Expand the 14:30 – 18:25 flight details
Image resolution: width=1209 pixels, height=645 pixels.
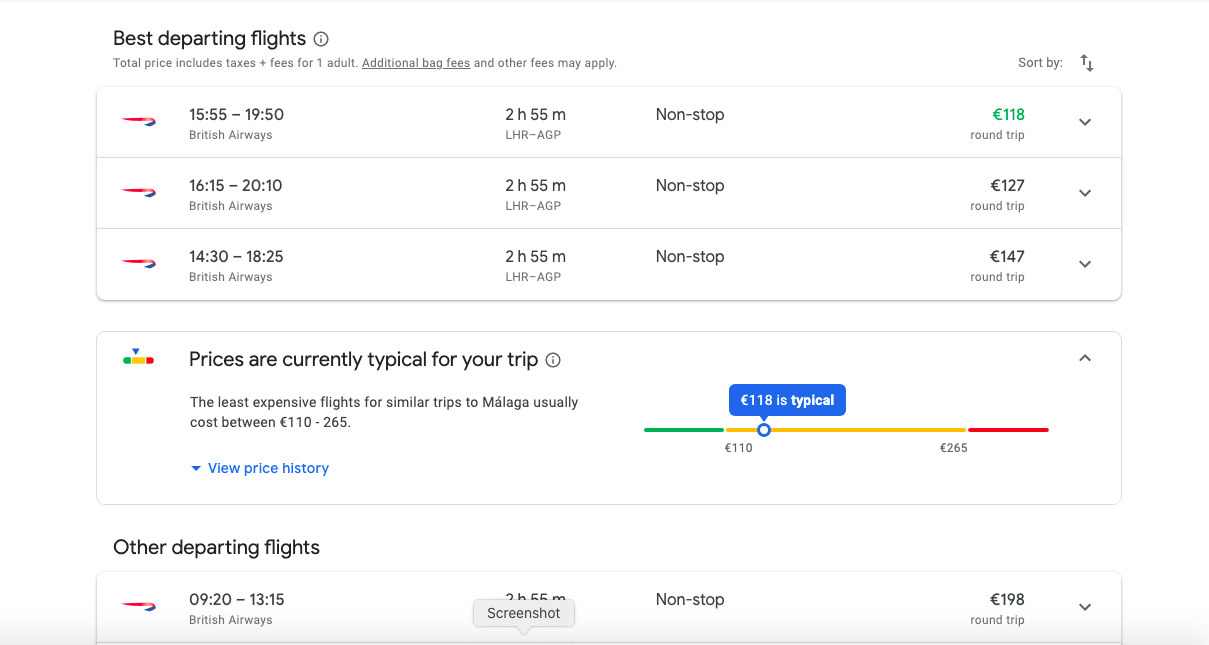[x=1085, y=264]
